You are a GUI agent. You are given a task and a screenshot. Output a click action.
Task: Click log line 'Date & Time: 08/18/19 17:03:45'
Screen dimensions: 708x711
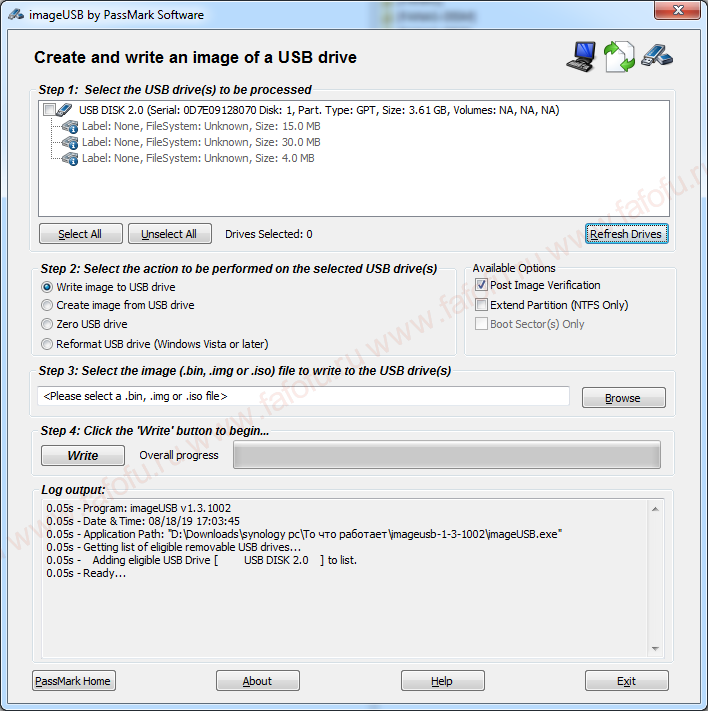coord(143,521)
